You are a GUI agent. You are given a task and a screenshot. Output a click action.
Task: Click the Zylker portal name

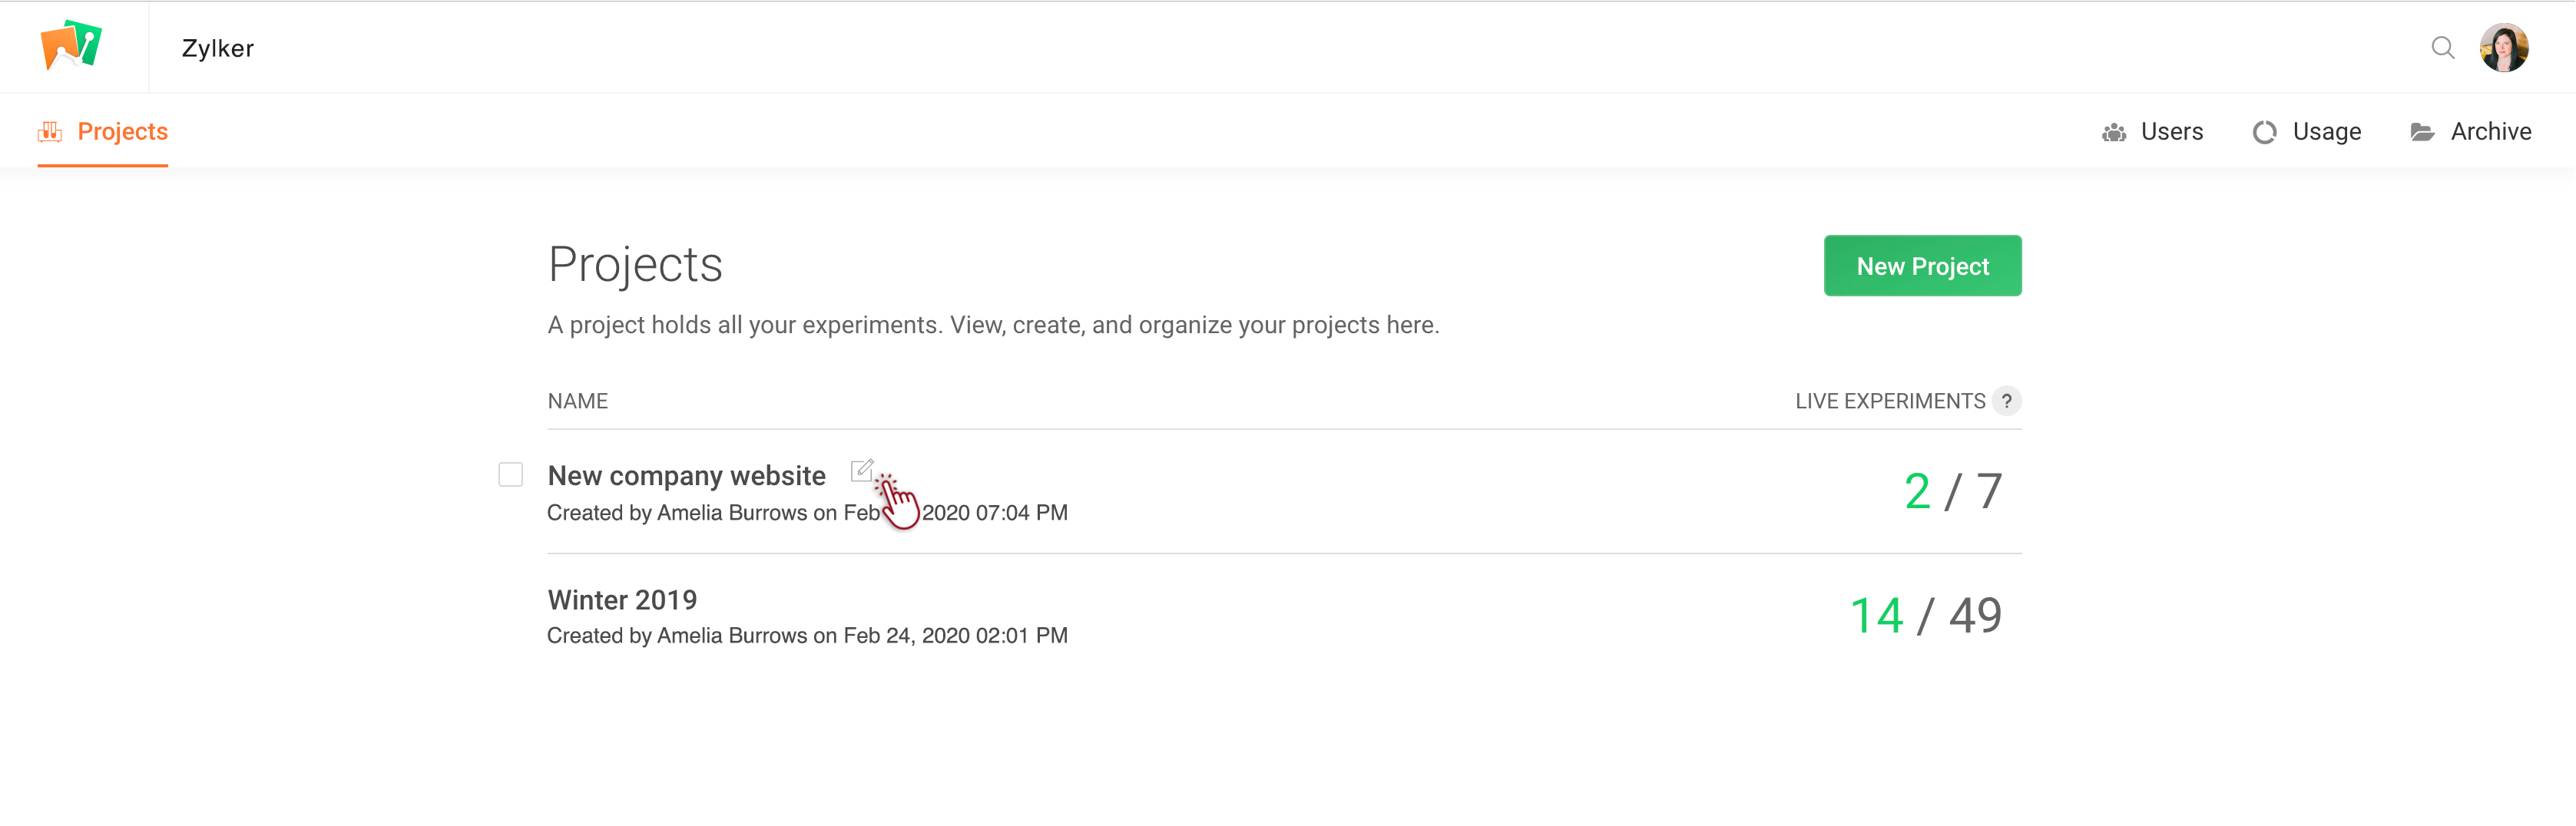(218, 48)
